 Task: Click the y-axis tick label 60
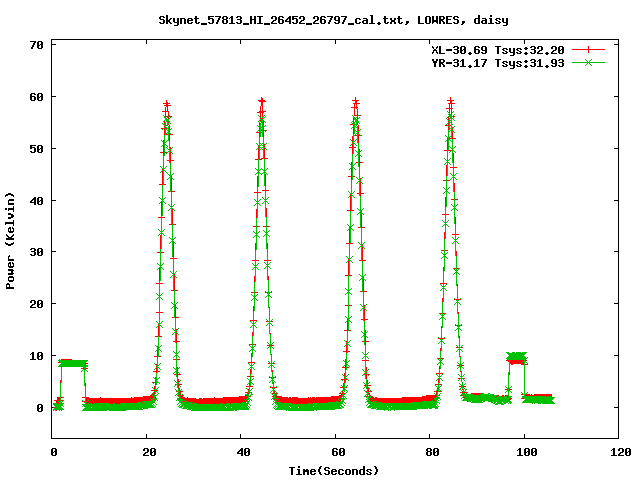[x=37, y=97]
